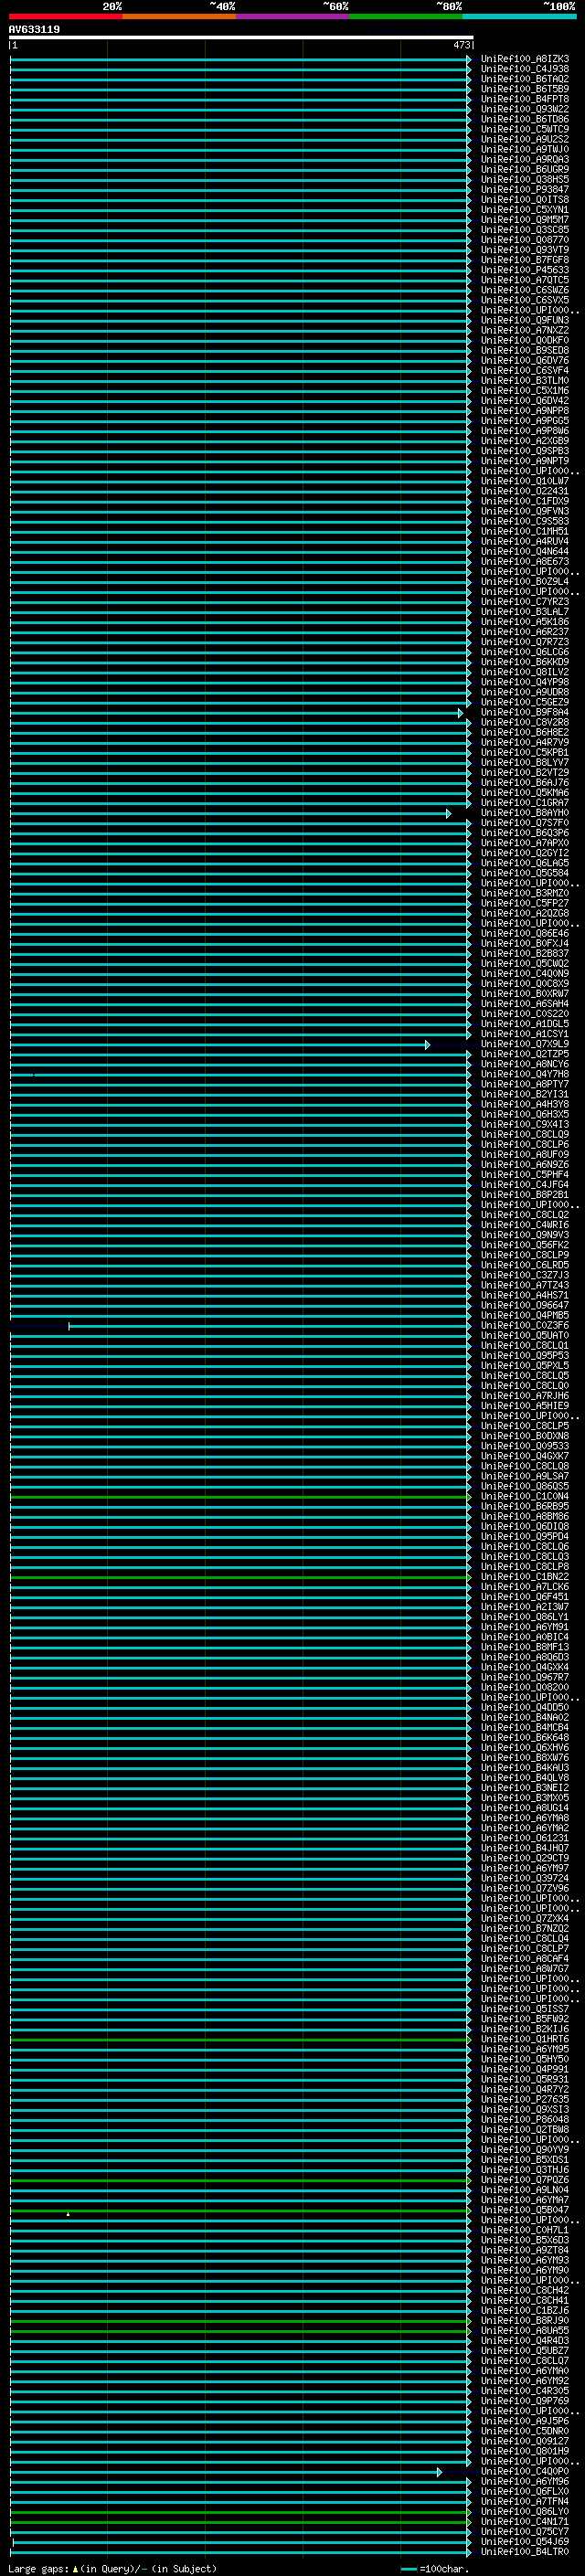Select label UniRef100_Q3SC85

click(524, 230)
